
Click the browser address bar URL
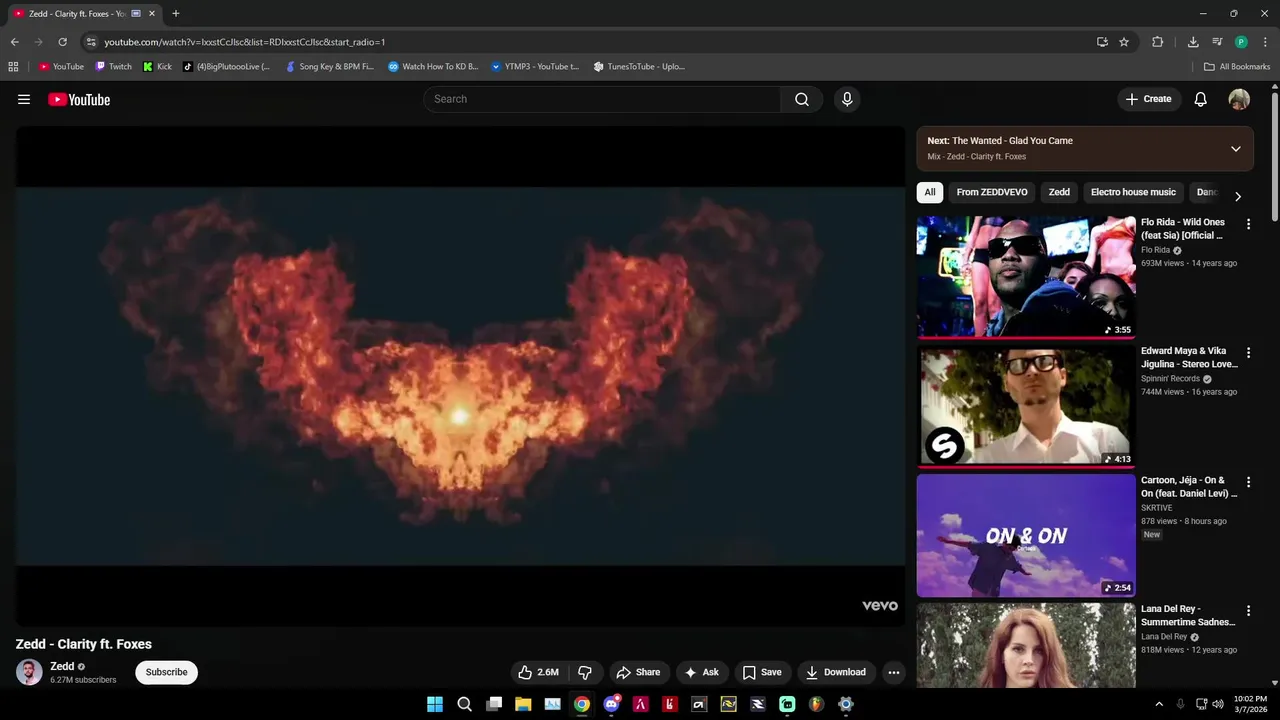coord(245,42)
